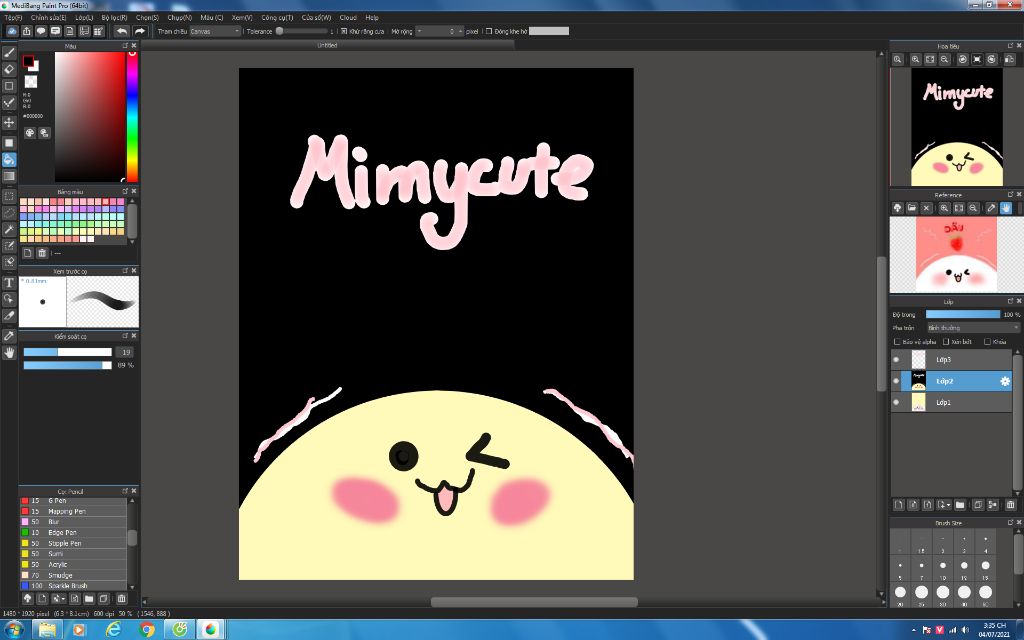
Task: Open the brush panel folder icon
Action: pos(89,598)
